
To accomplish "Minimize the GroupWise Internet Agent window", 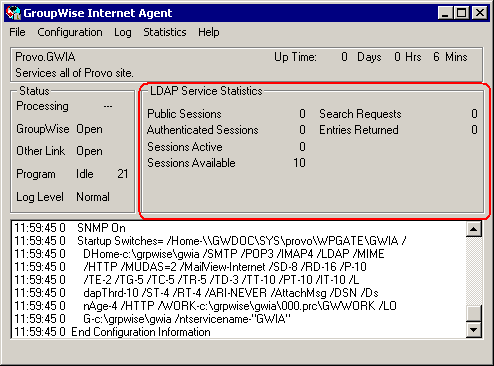I will (x=445, y=13).
